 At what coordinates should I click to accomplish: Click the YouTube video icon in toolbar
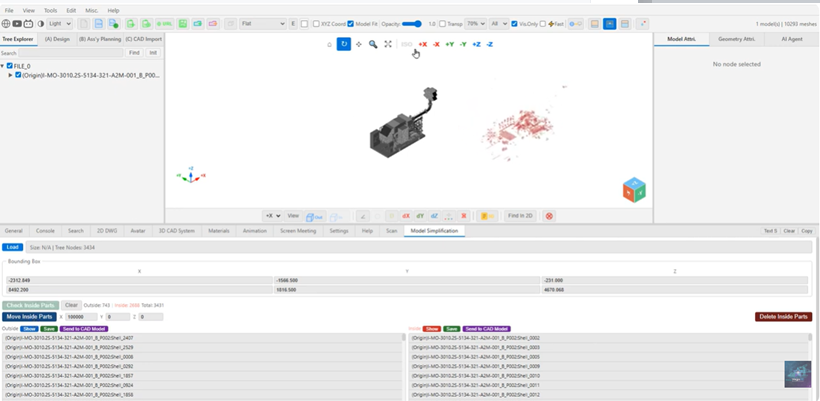pyautogui.click(x=17, y=24)
